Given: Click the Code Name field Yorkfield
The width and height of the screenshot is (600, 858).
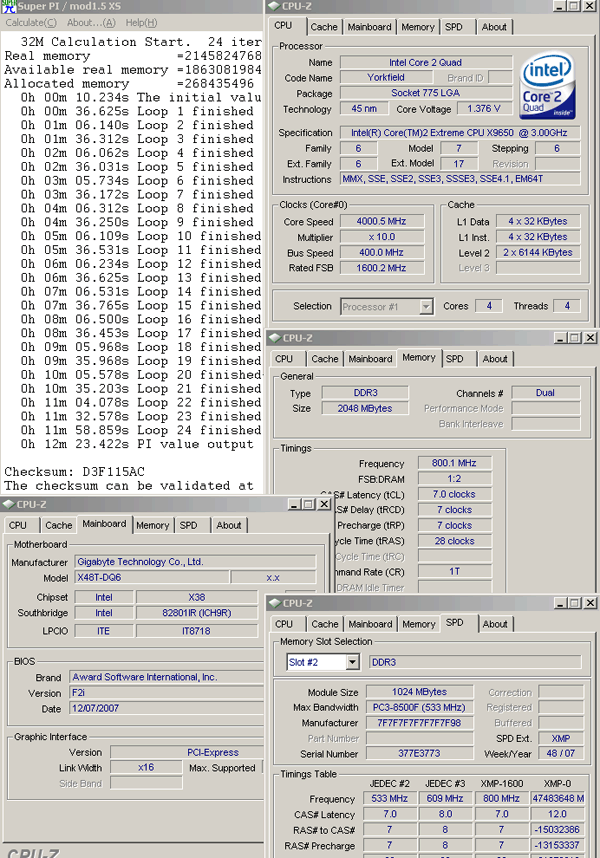Looking at the screenshot, I should (x=386, y=77).
